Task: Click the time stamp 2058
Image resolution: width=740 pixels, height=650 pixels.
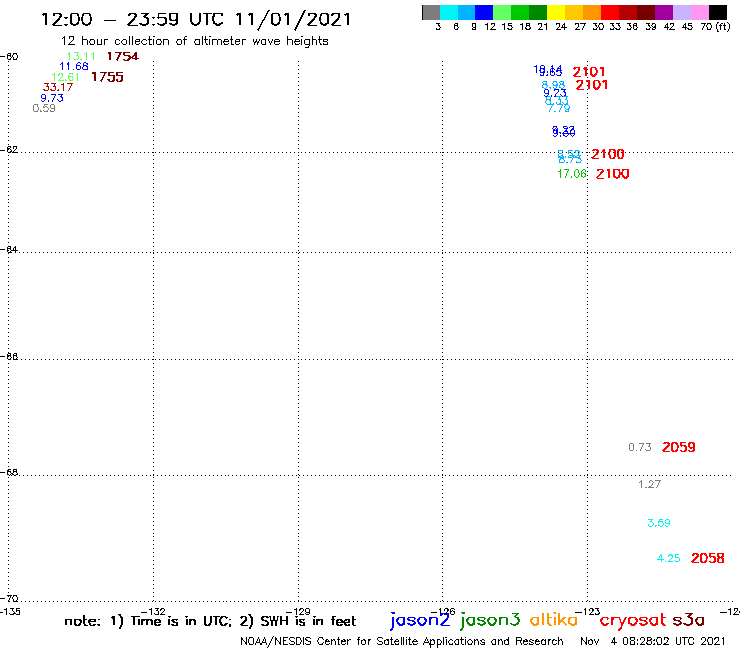Action: coord(707,558)
